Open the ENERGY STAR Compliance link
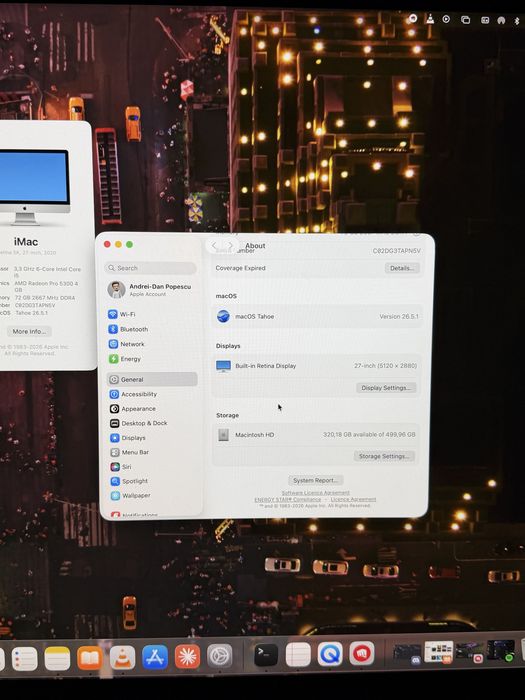525x700 pixels. pos(288,499)
